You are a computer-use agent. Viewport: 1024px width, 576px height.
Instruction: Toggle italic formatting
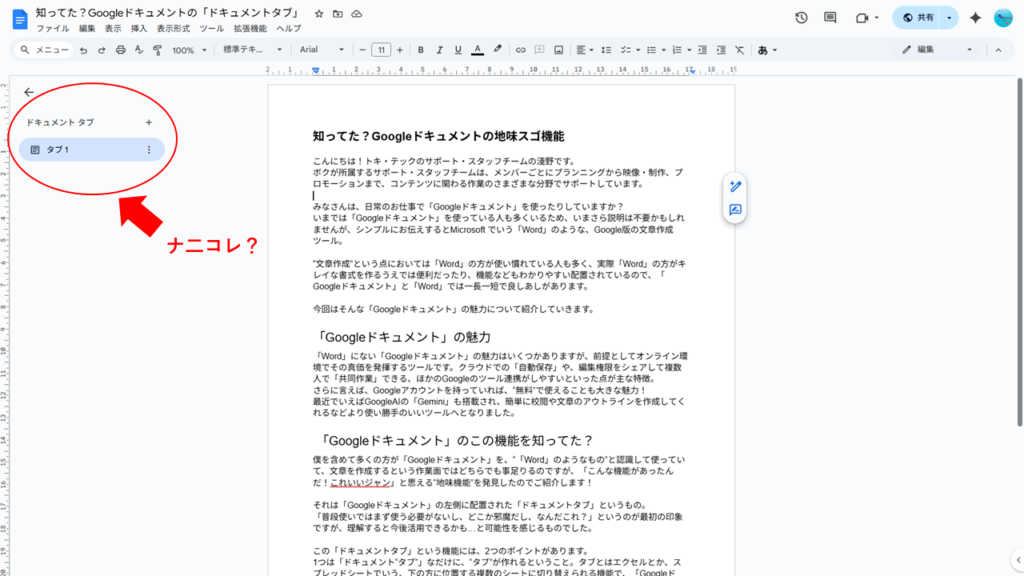tap(439, 49)
